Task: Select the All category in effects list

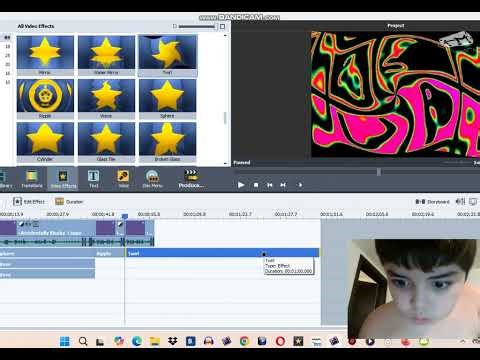Action: point(7,37)
